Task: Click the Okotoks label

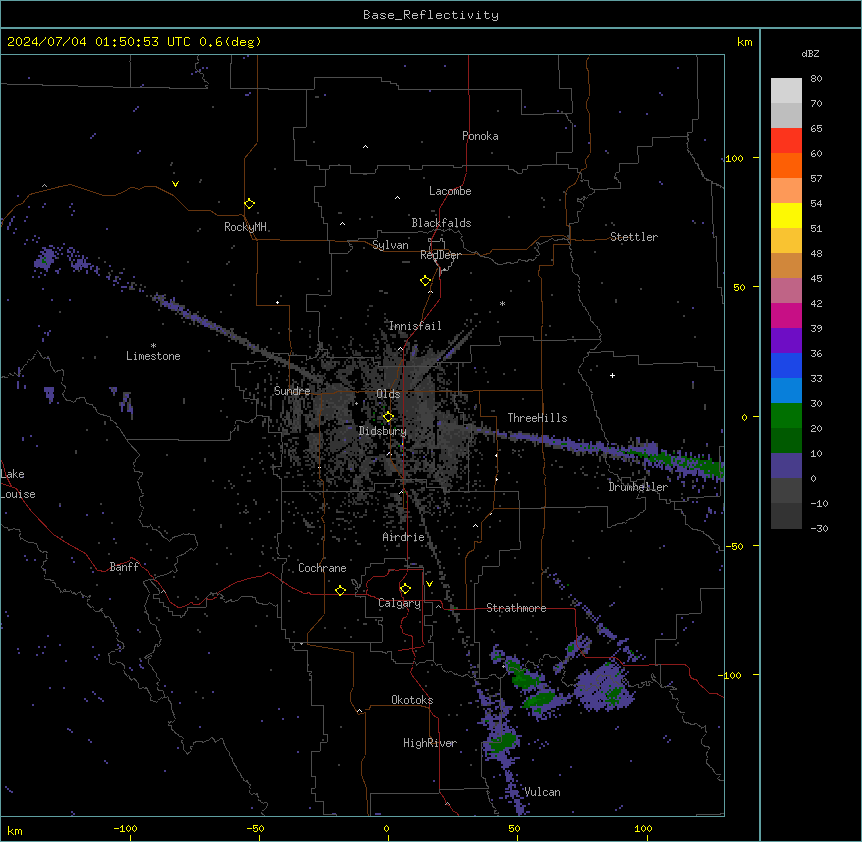Action: 412,700
